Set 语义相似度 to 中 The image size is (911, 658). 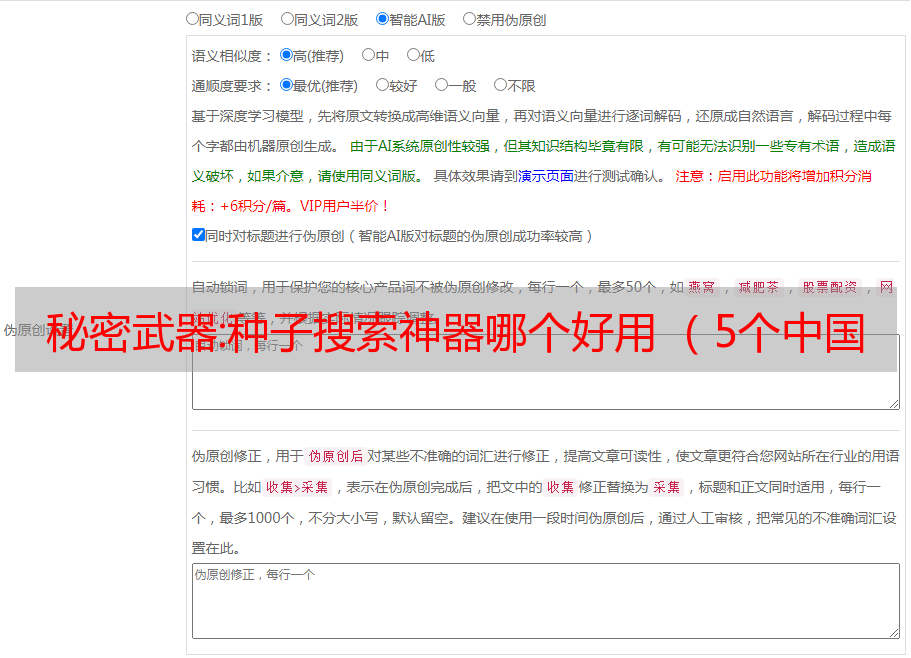click(368, 55)
